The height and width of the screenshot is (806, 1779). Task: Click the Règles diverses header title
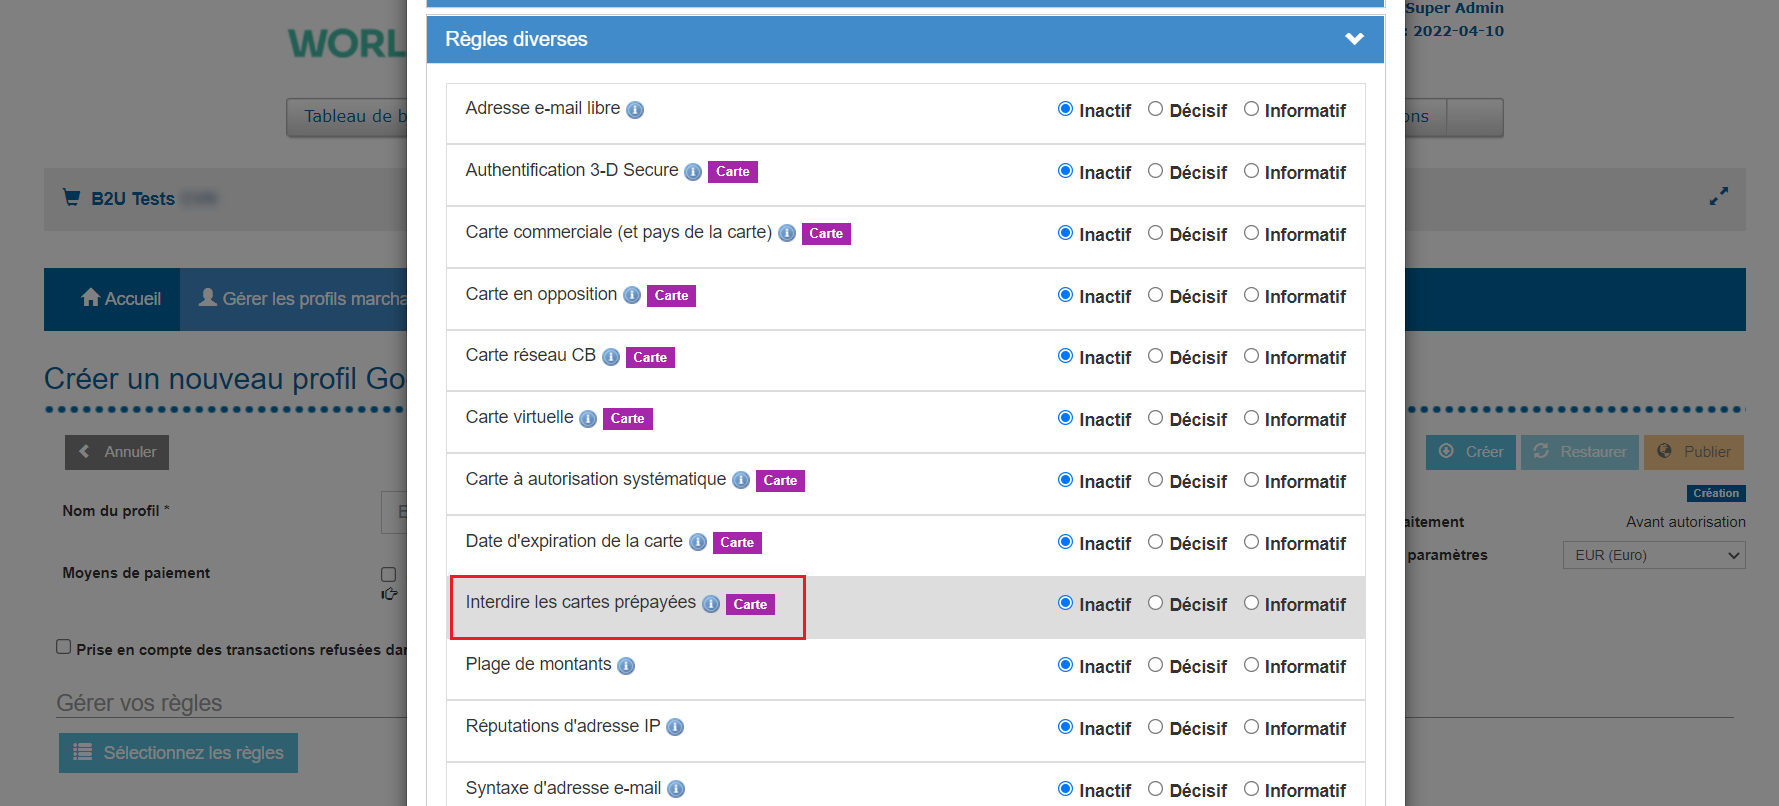tap(516, 39)
